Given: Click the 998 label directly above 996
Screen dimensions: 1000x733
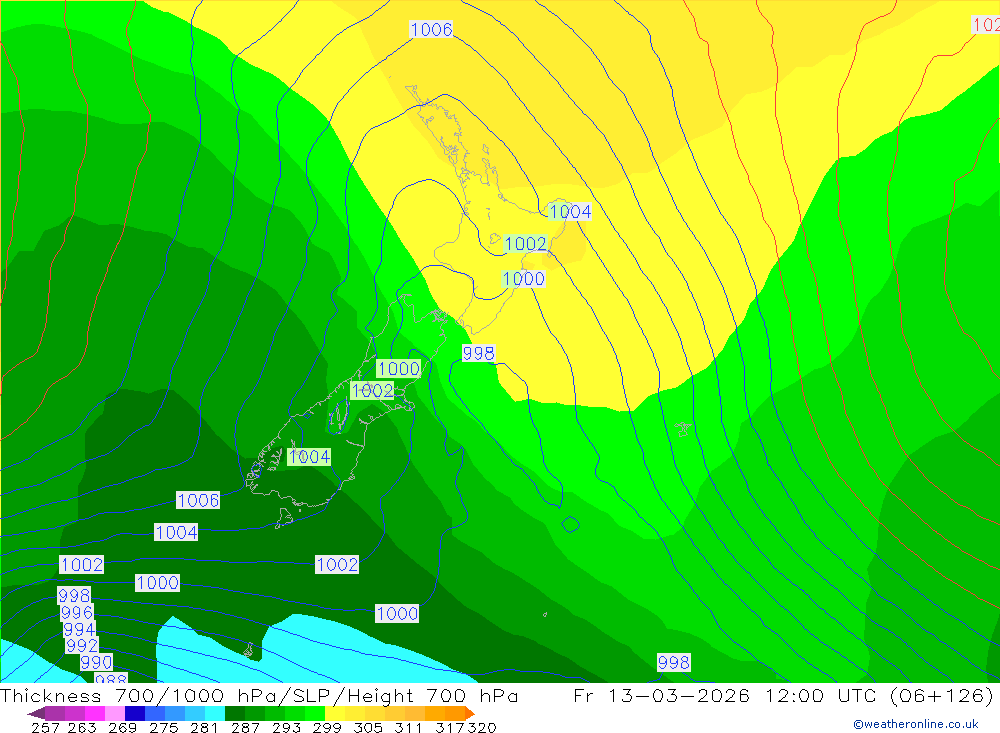Looking at the screenshot, I should [74, 596].
